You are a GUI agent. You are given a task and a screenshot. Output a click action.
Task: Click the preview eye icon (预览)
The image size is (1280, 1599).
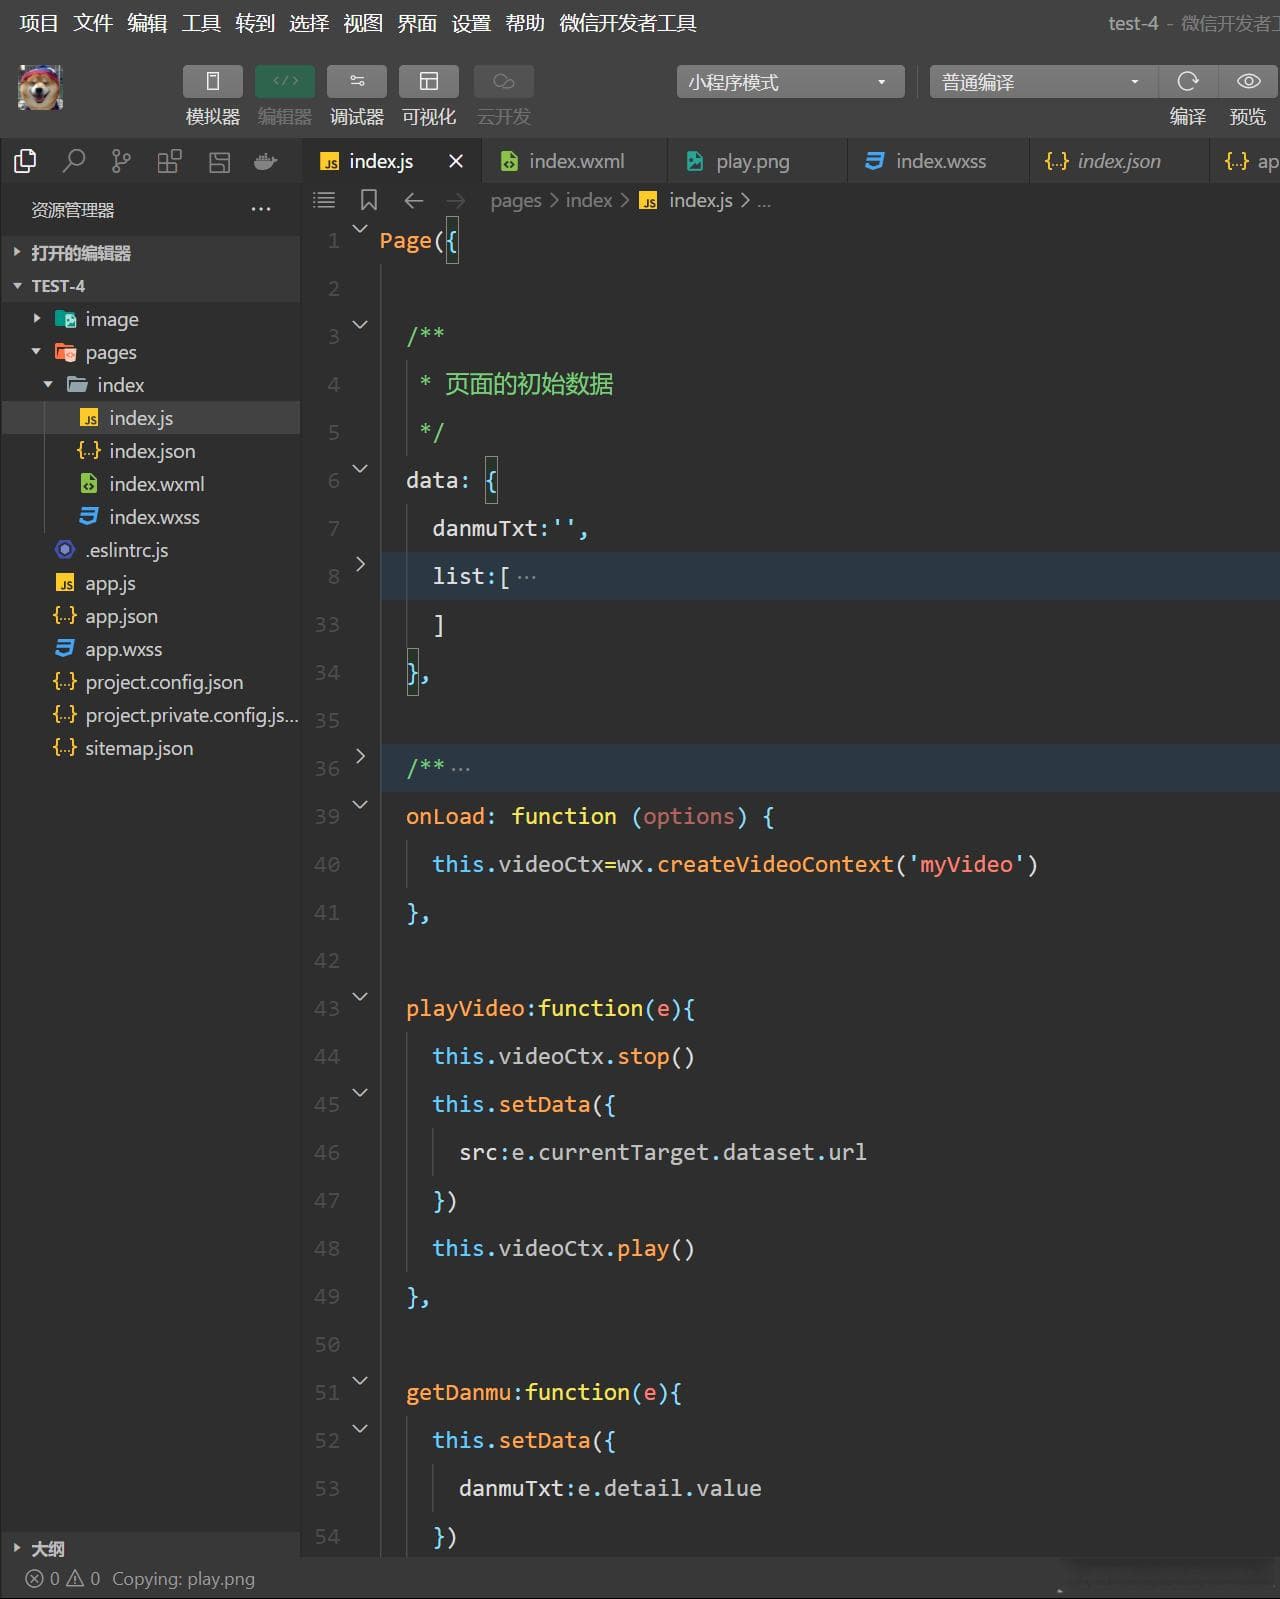click(x=1248, y=82)
